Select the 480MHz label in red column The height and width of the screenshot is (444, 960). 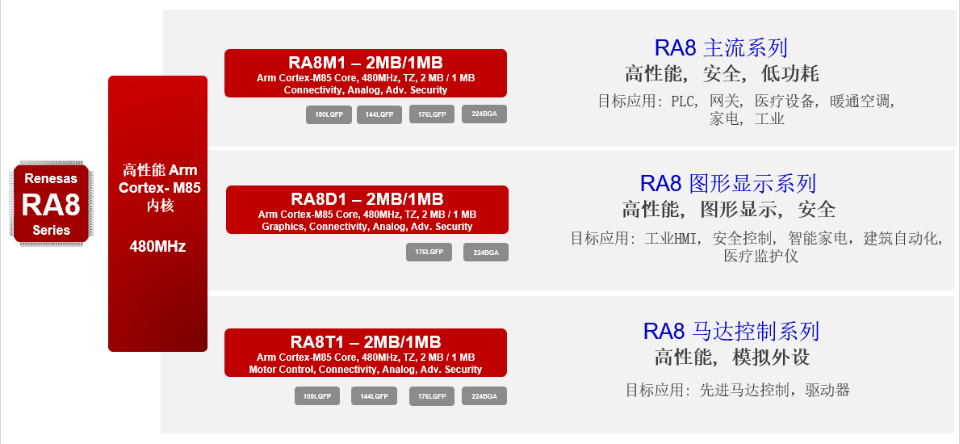[158, 247]
